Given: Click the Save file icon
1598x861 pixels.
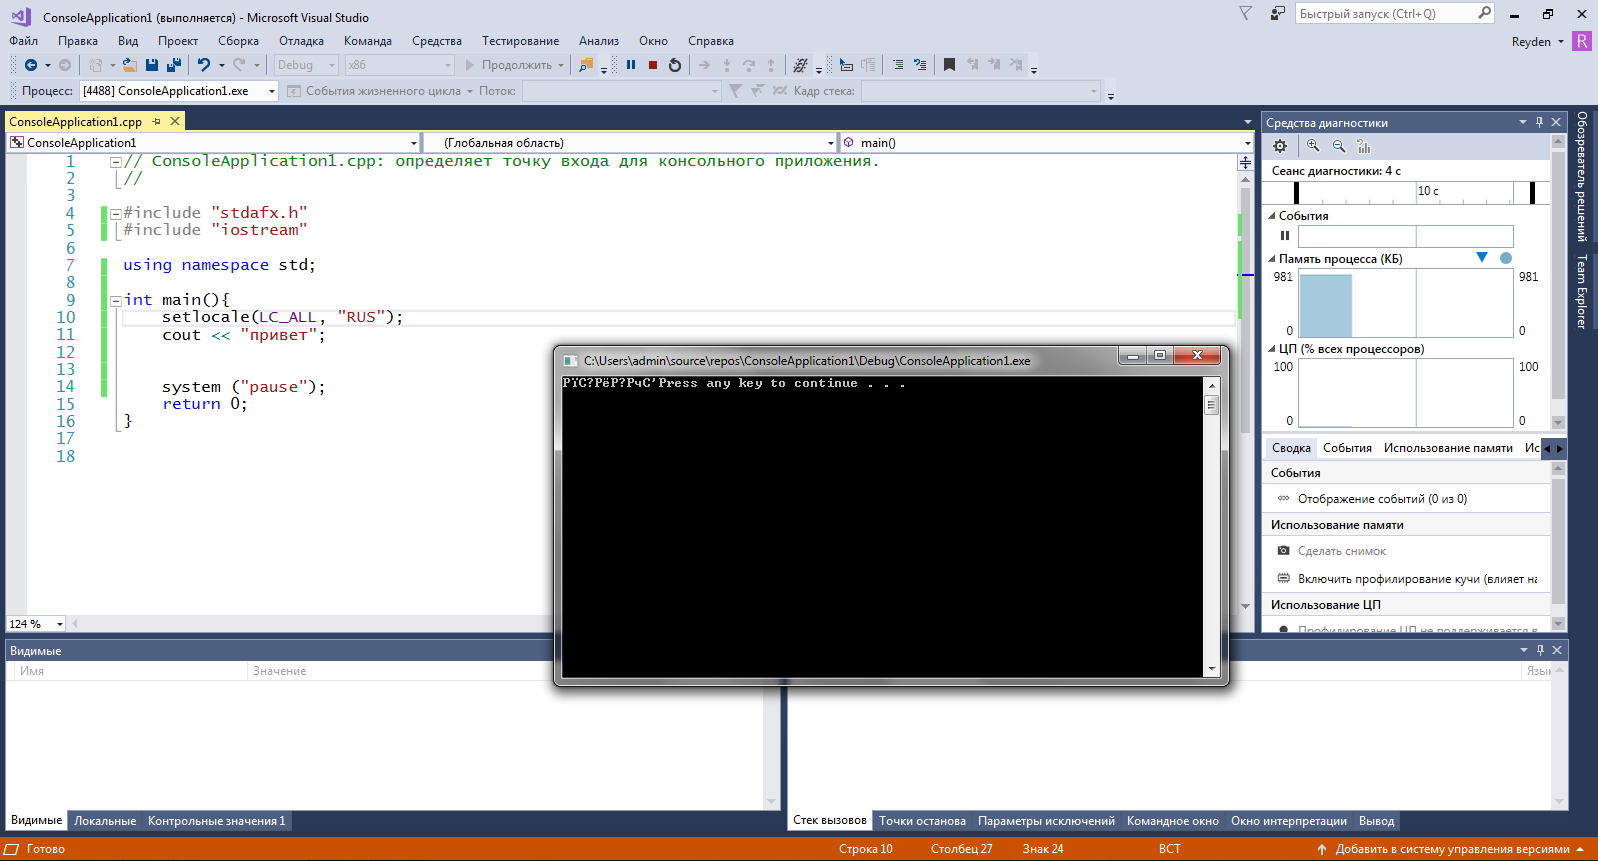Looking at the screenshot, I should pyautogui.click(x=152, y=65).
